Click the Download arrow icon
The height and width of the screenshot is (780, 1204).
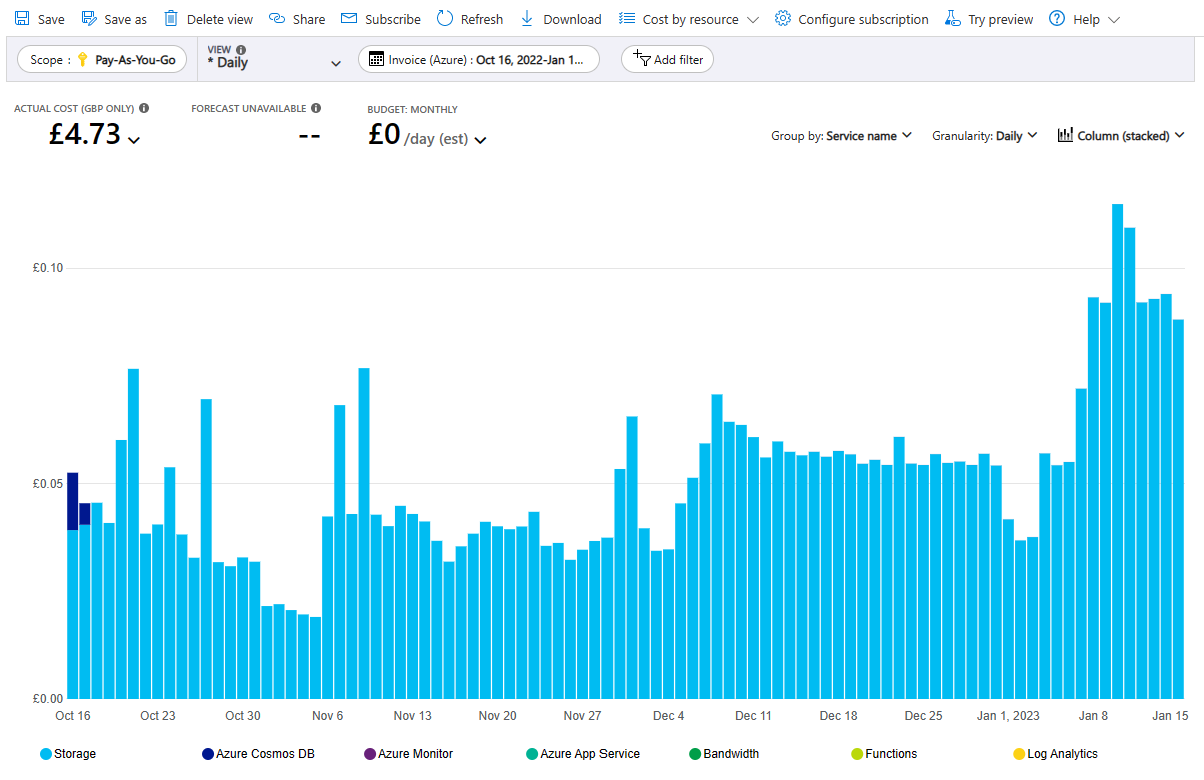coord(527,19)
